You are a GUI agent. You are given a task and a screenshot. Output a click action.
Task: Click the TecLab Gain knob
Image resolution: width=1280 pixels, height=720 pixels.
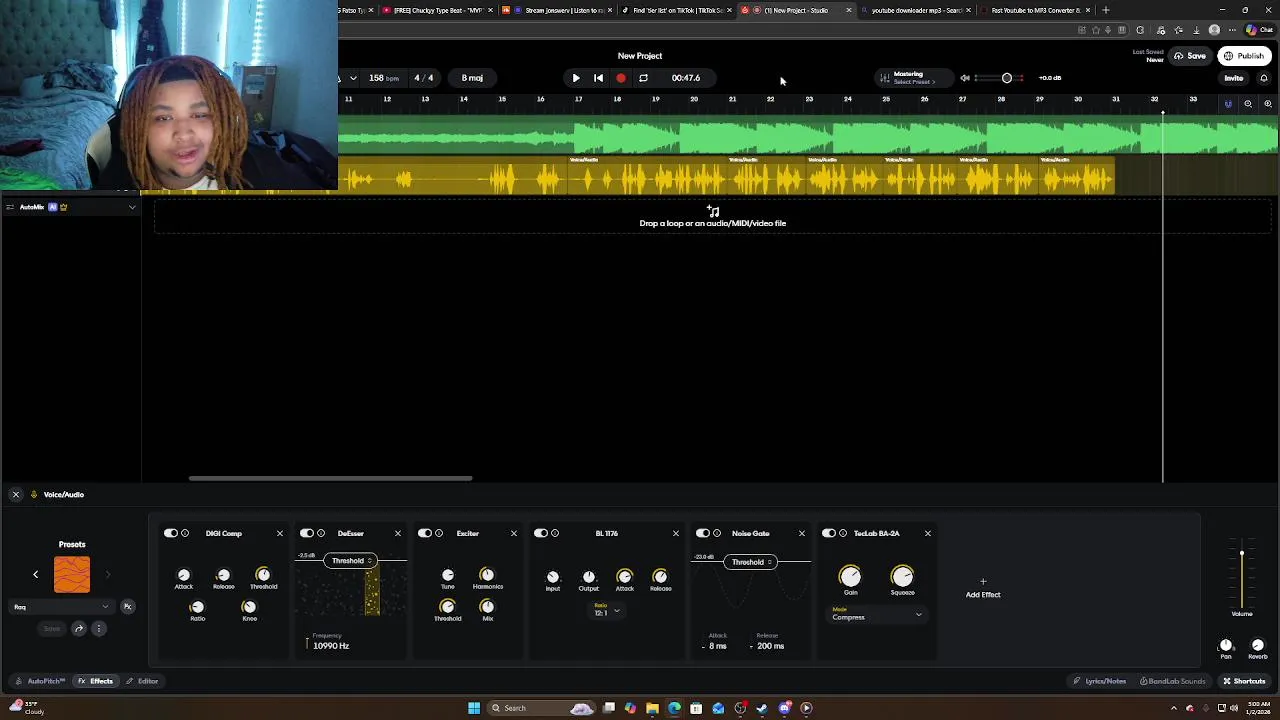point(850,576)
